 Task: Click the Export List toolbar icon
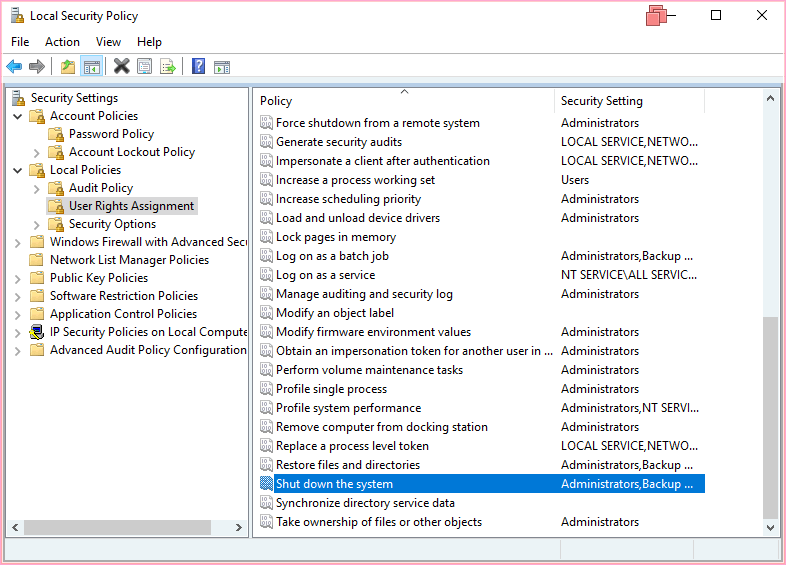[168, 67]
